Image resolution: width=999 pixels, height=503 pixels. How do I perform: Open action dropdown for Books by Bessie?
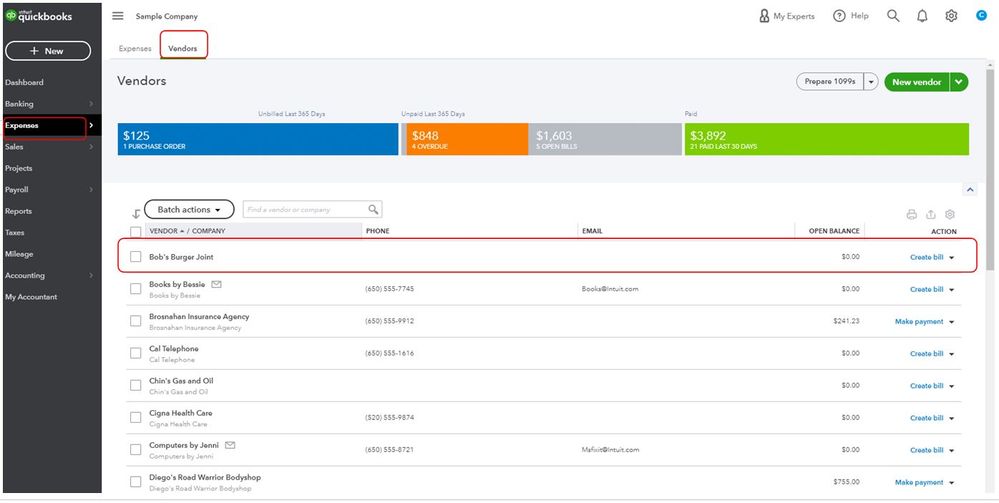pos(951,289)
